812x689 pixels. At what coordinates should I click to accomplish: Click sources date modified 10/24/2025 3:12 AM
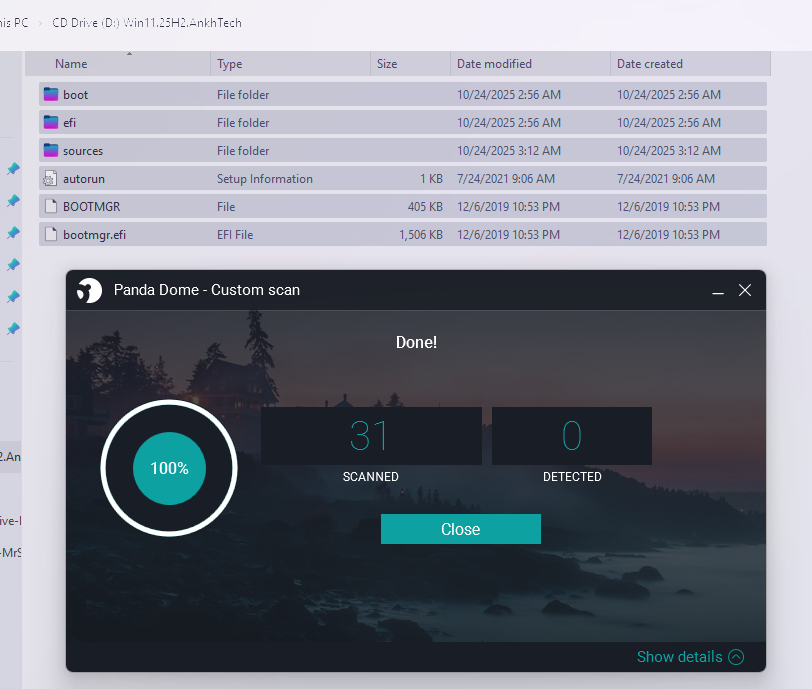(x=509, y=151)
